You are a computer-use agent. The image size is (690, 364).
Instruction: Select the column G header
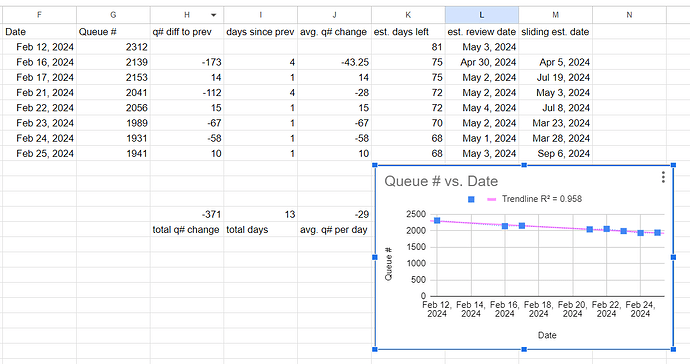113,15
